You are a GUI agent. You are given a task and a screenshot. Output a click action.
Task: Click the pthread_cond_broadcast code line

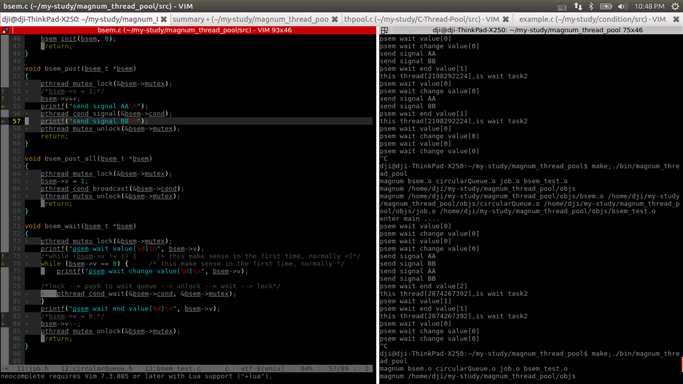tap(112, 189)
